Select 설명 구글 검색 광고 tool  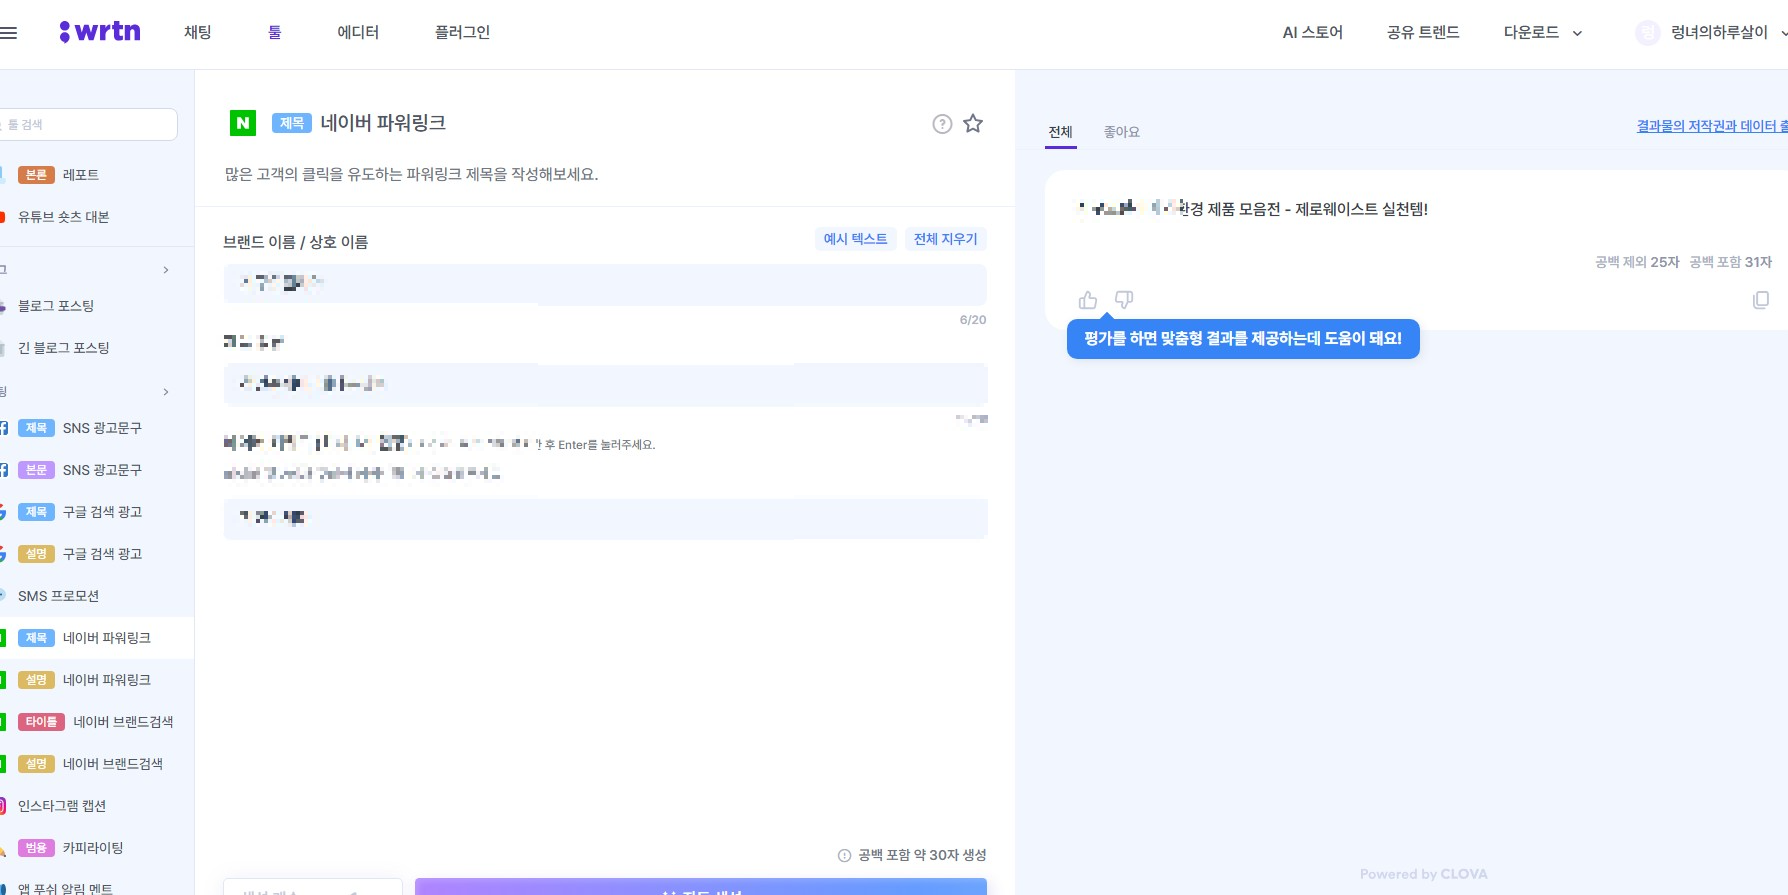[97, 554]
